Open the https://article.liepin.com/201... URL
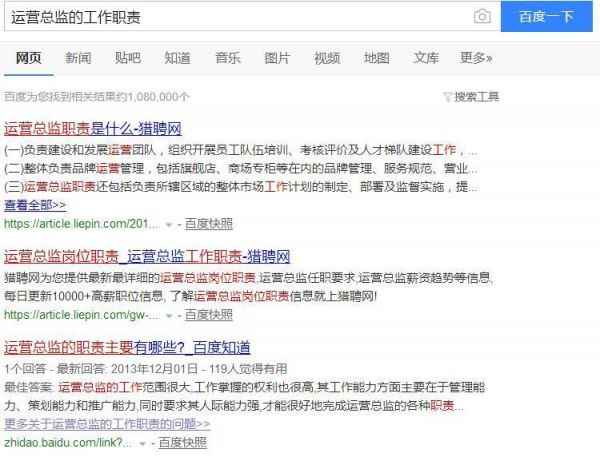The height and width of the screenshot is (457, 600). pos(82,224)
